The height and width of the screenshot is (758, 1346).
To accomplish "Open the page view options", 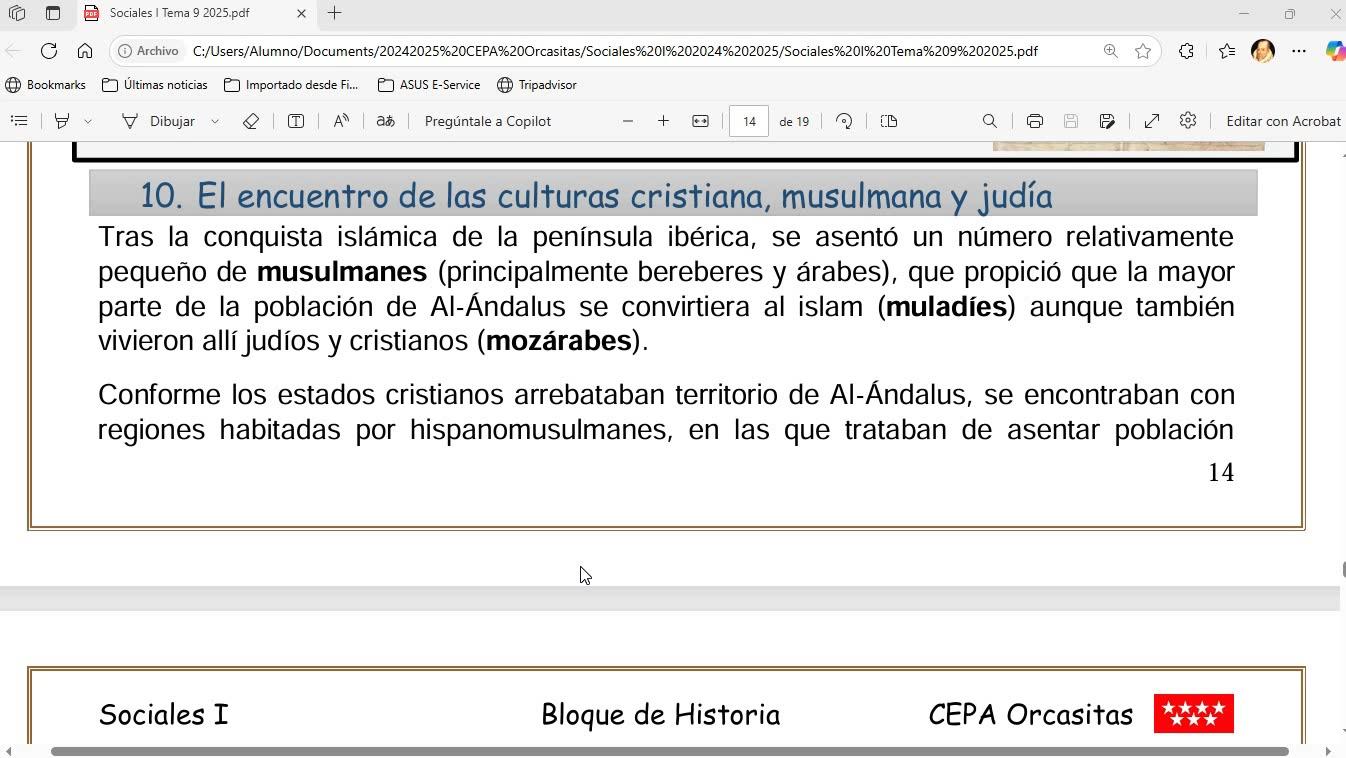I will (889, 121).
